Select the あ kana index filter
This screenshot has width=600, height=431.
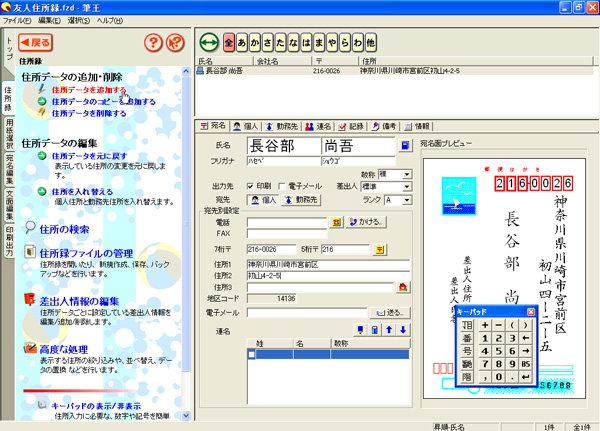(245, 43)
